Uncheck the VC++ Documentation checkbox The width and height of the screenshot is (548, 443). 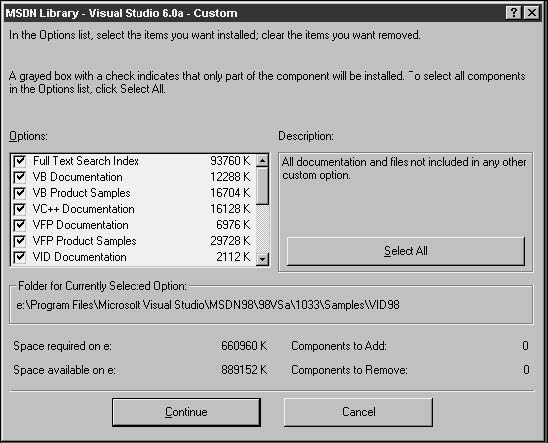tap(20, 209)
